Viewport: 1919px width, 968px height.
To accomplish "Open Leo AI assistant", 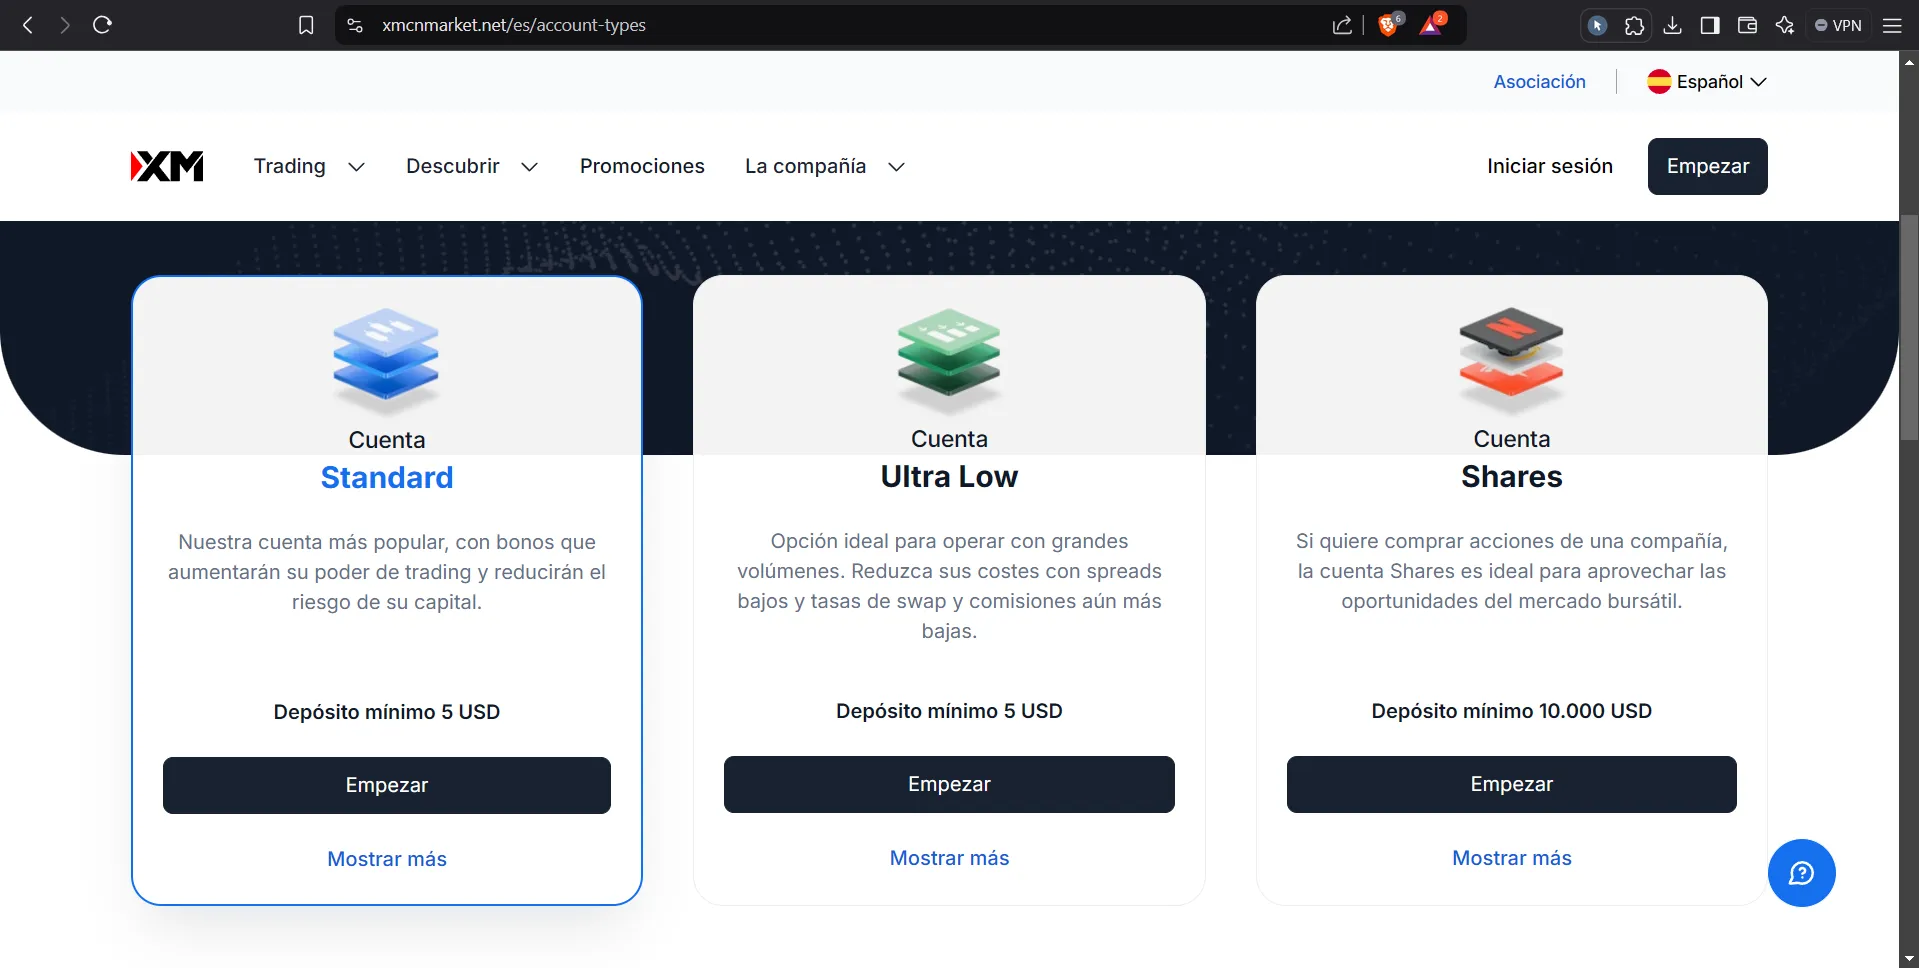I will tap(1785, 25).
